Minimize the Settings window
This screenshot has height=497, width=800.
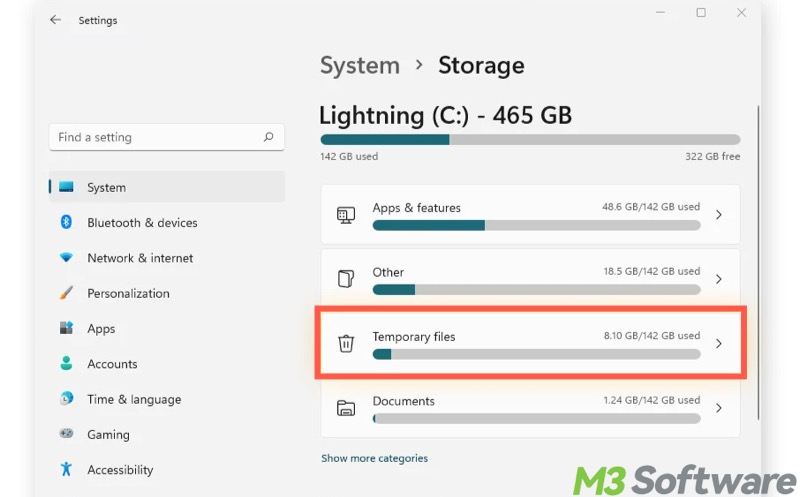[660, 12]
